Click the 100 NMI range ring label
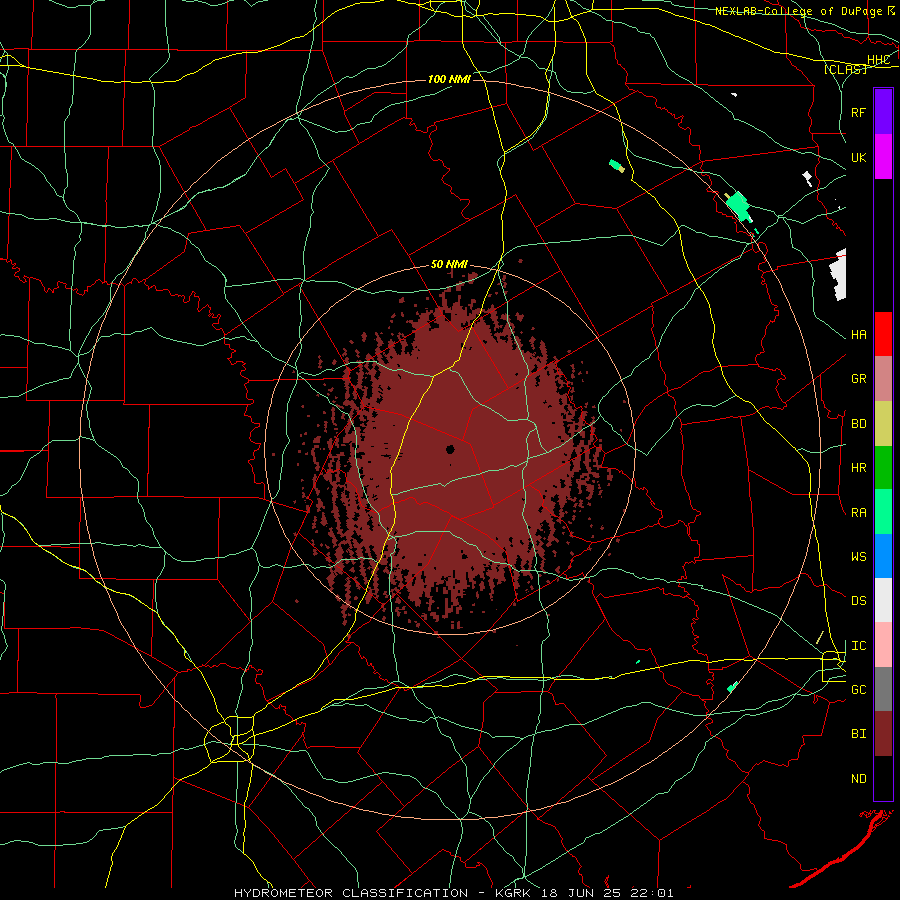This screenshot has height=900, width=900. pyautogui.click(x=449, y=79)
